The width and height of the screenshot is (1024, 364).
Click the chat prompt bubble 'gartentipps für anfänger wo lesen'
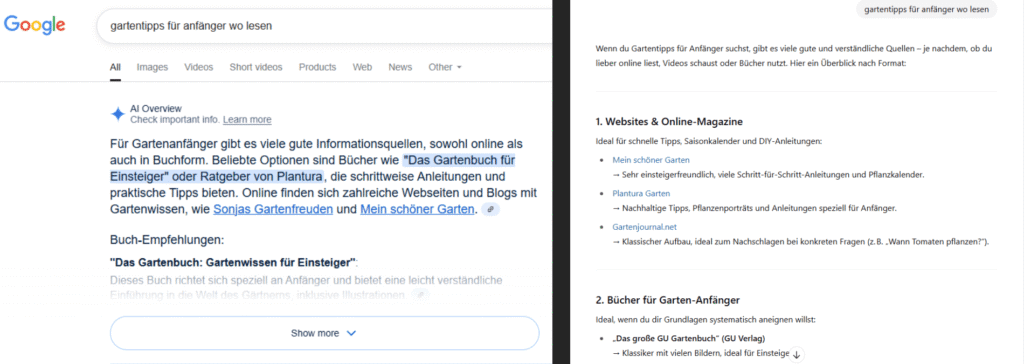point(927,9)
